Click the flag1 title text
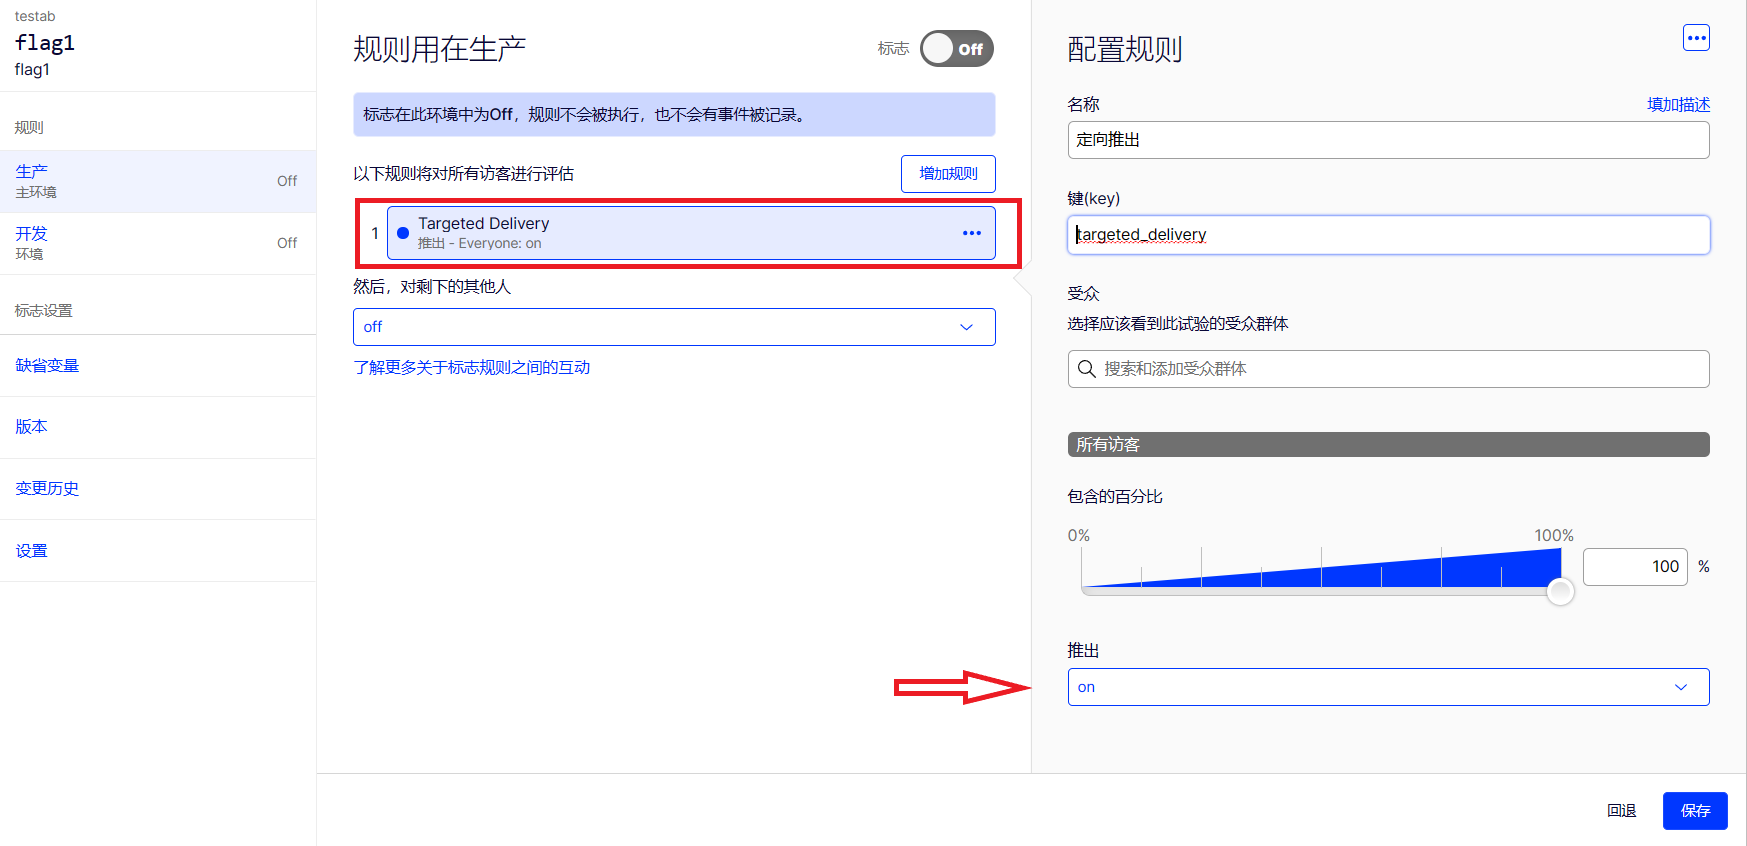 tap(45, 43)
